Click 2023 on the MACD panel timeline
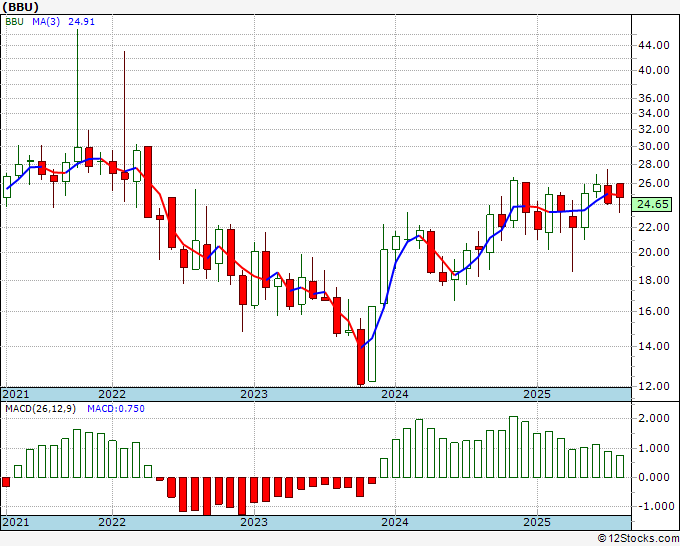This screenshot has height=546, width=680. (x=254, y=522)
